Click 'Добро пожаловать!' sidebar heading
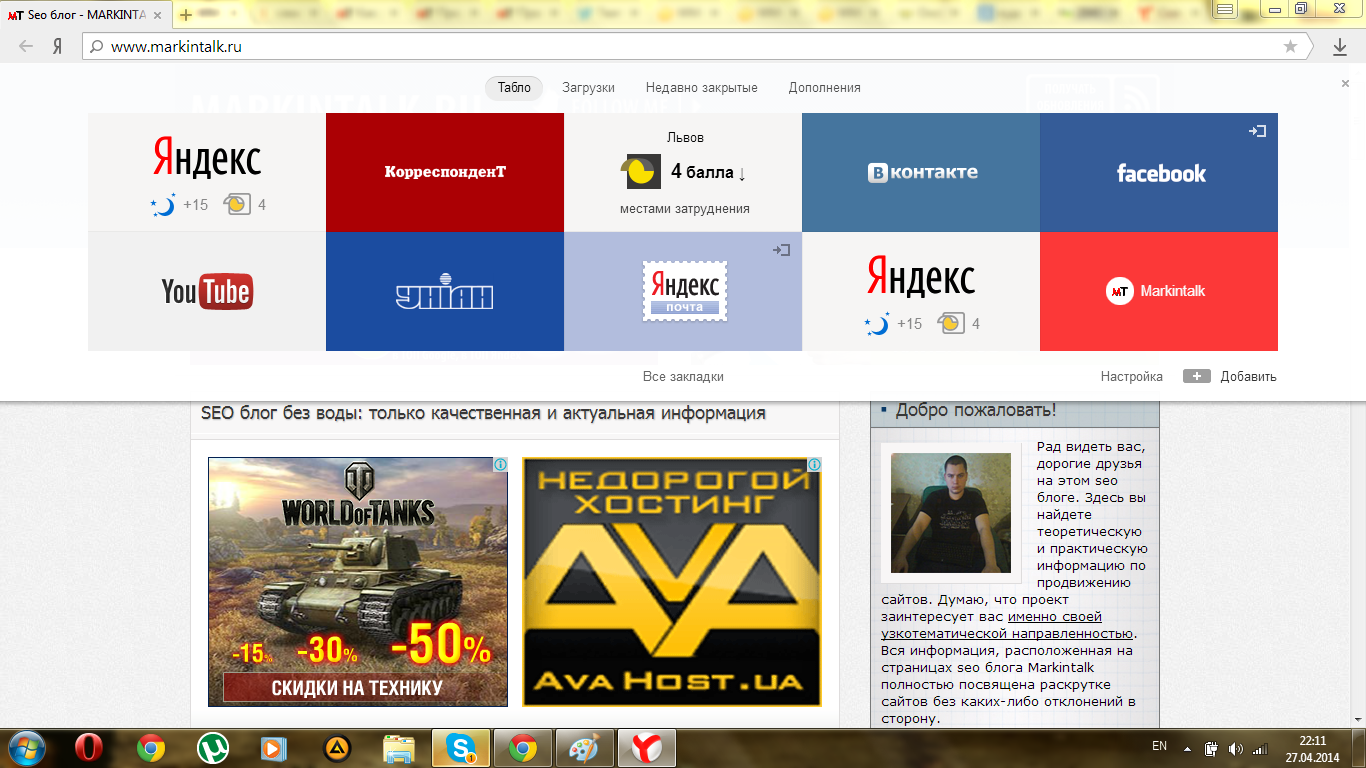 pyautogui.click(x=976, y=410)
